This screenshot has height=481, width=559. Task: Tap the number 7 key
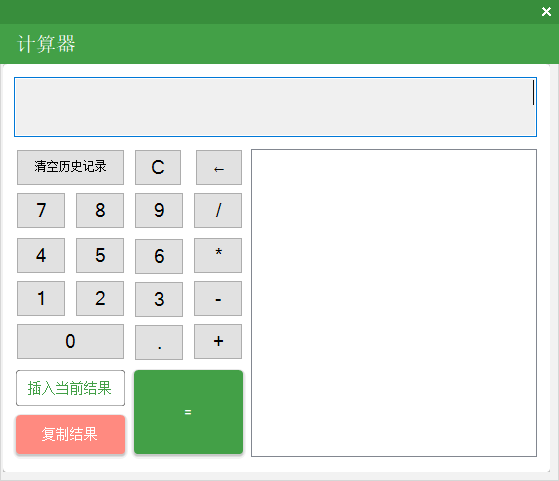click(x=41, y=210)
